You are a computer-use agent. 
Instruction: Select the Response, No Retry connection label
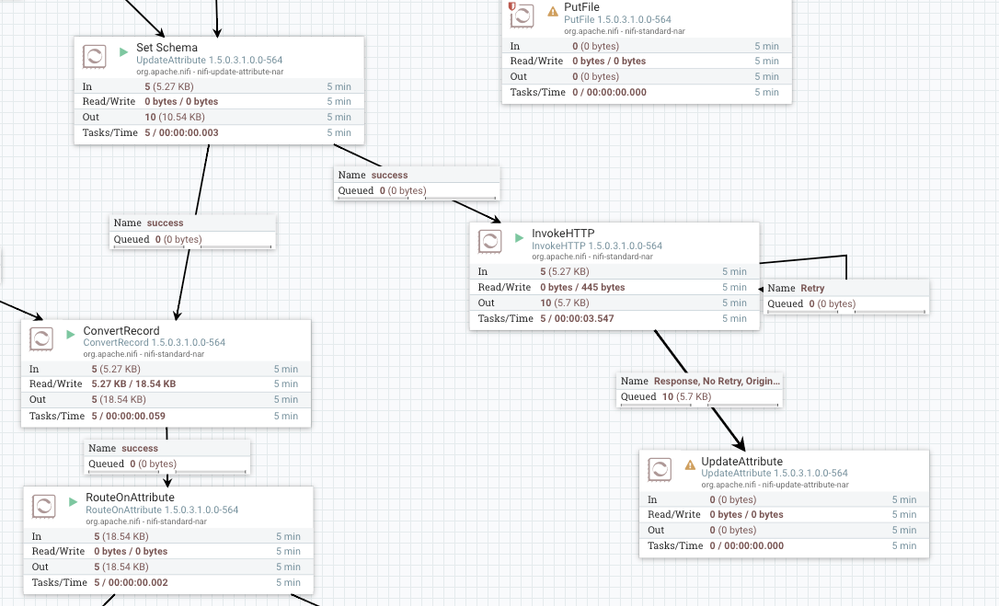[697, 381]
